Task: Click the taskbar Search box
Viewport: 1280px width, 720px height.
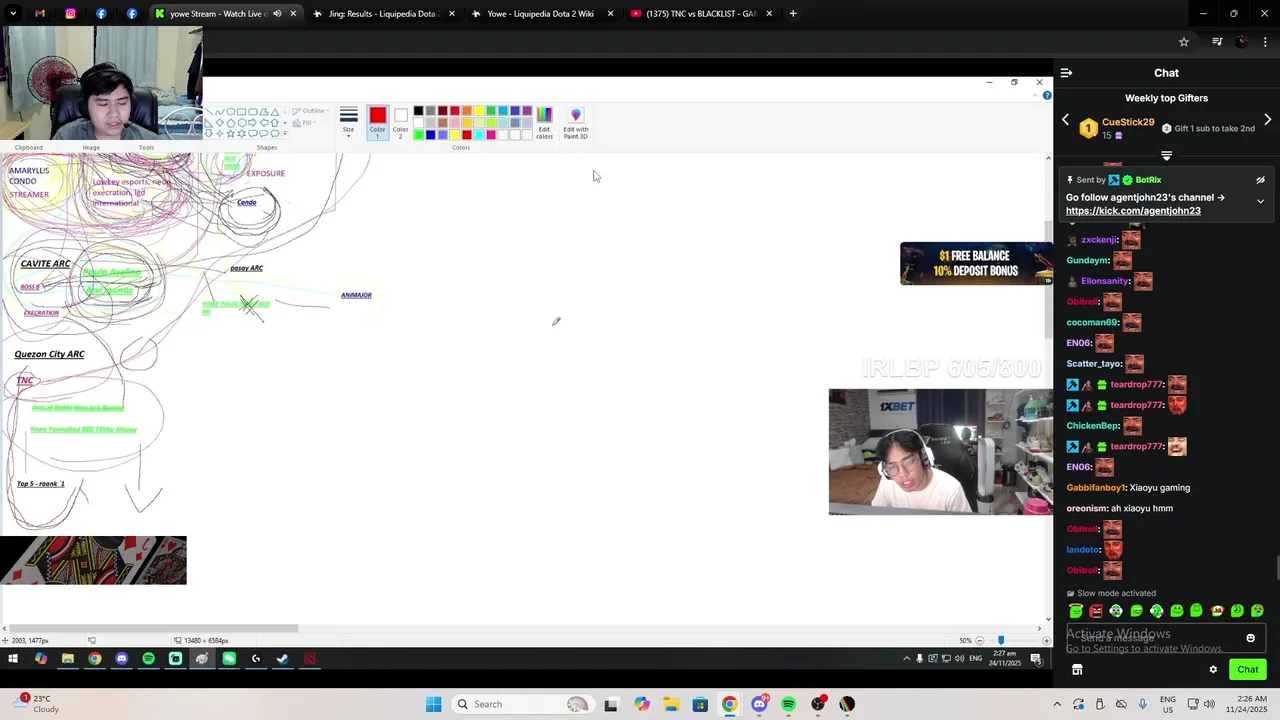Action: pos(521,704)
